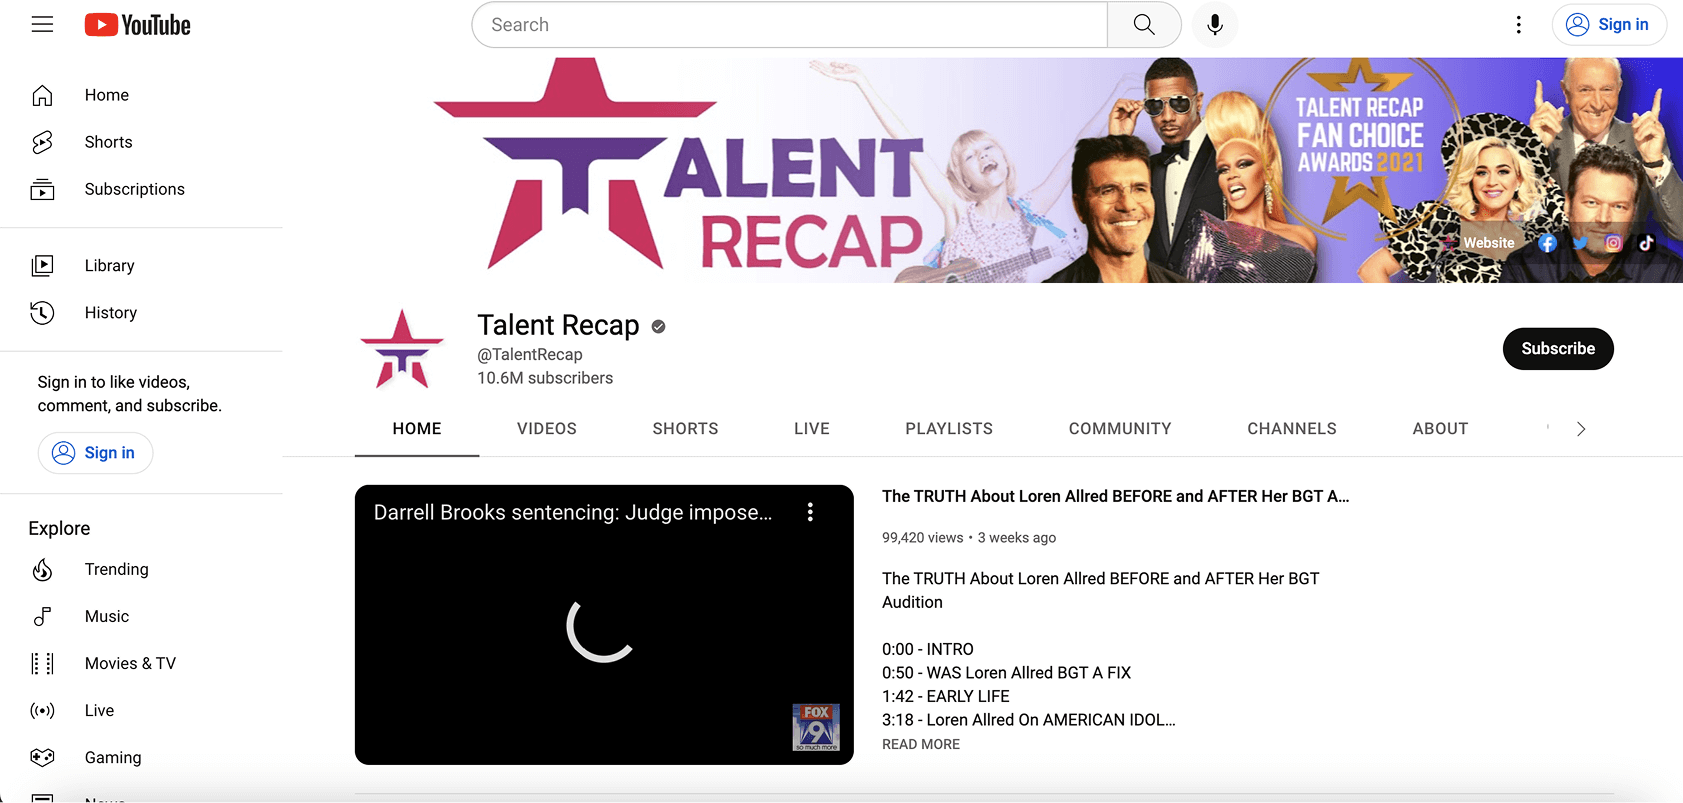Open the hamburger guide menu

pyautogui.click(x=42, y=25)
